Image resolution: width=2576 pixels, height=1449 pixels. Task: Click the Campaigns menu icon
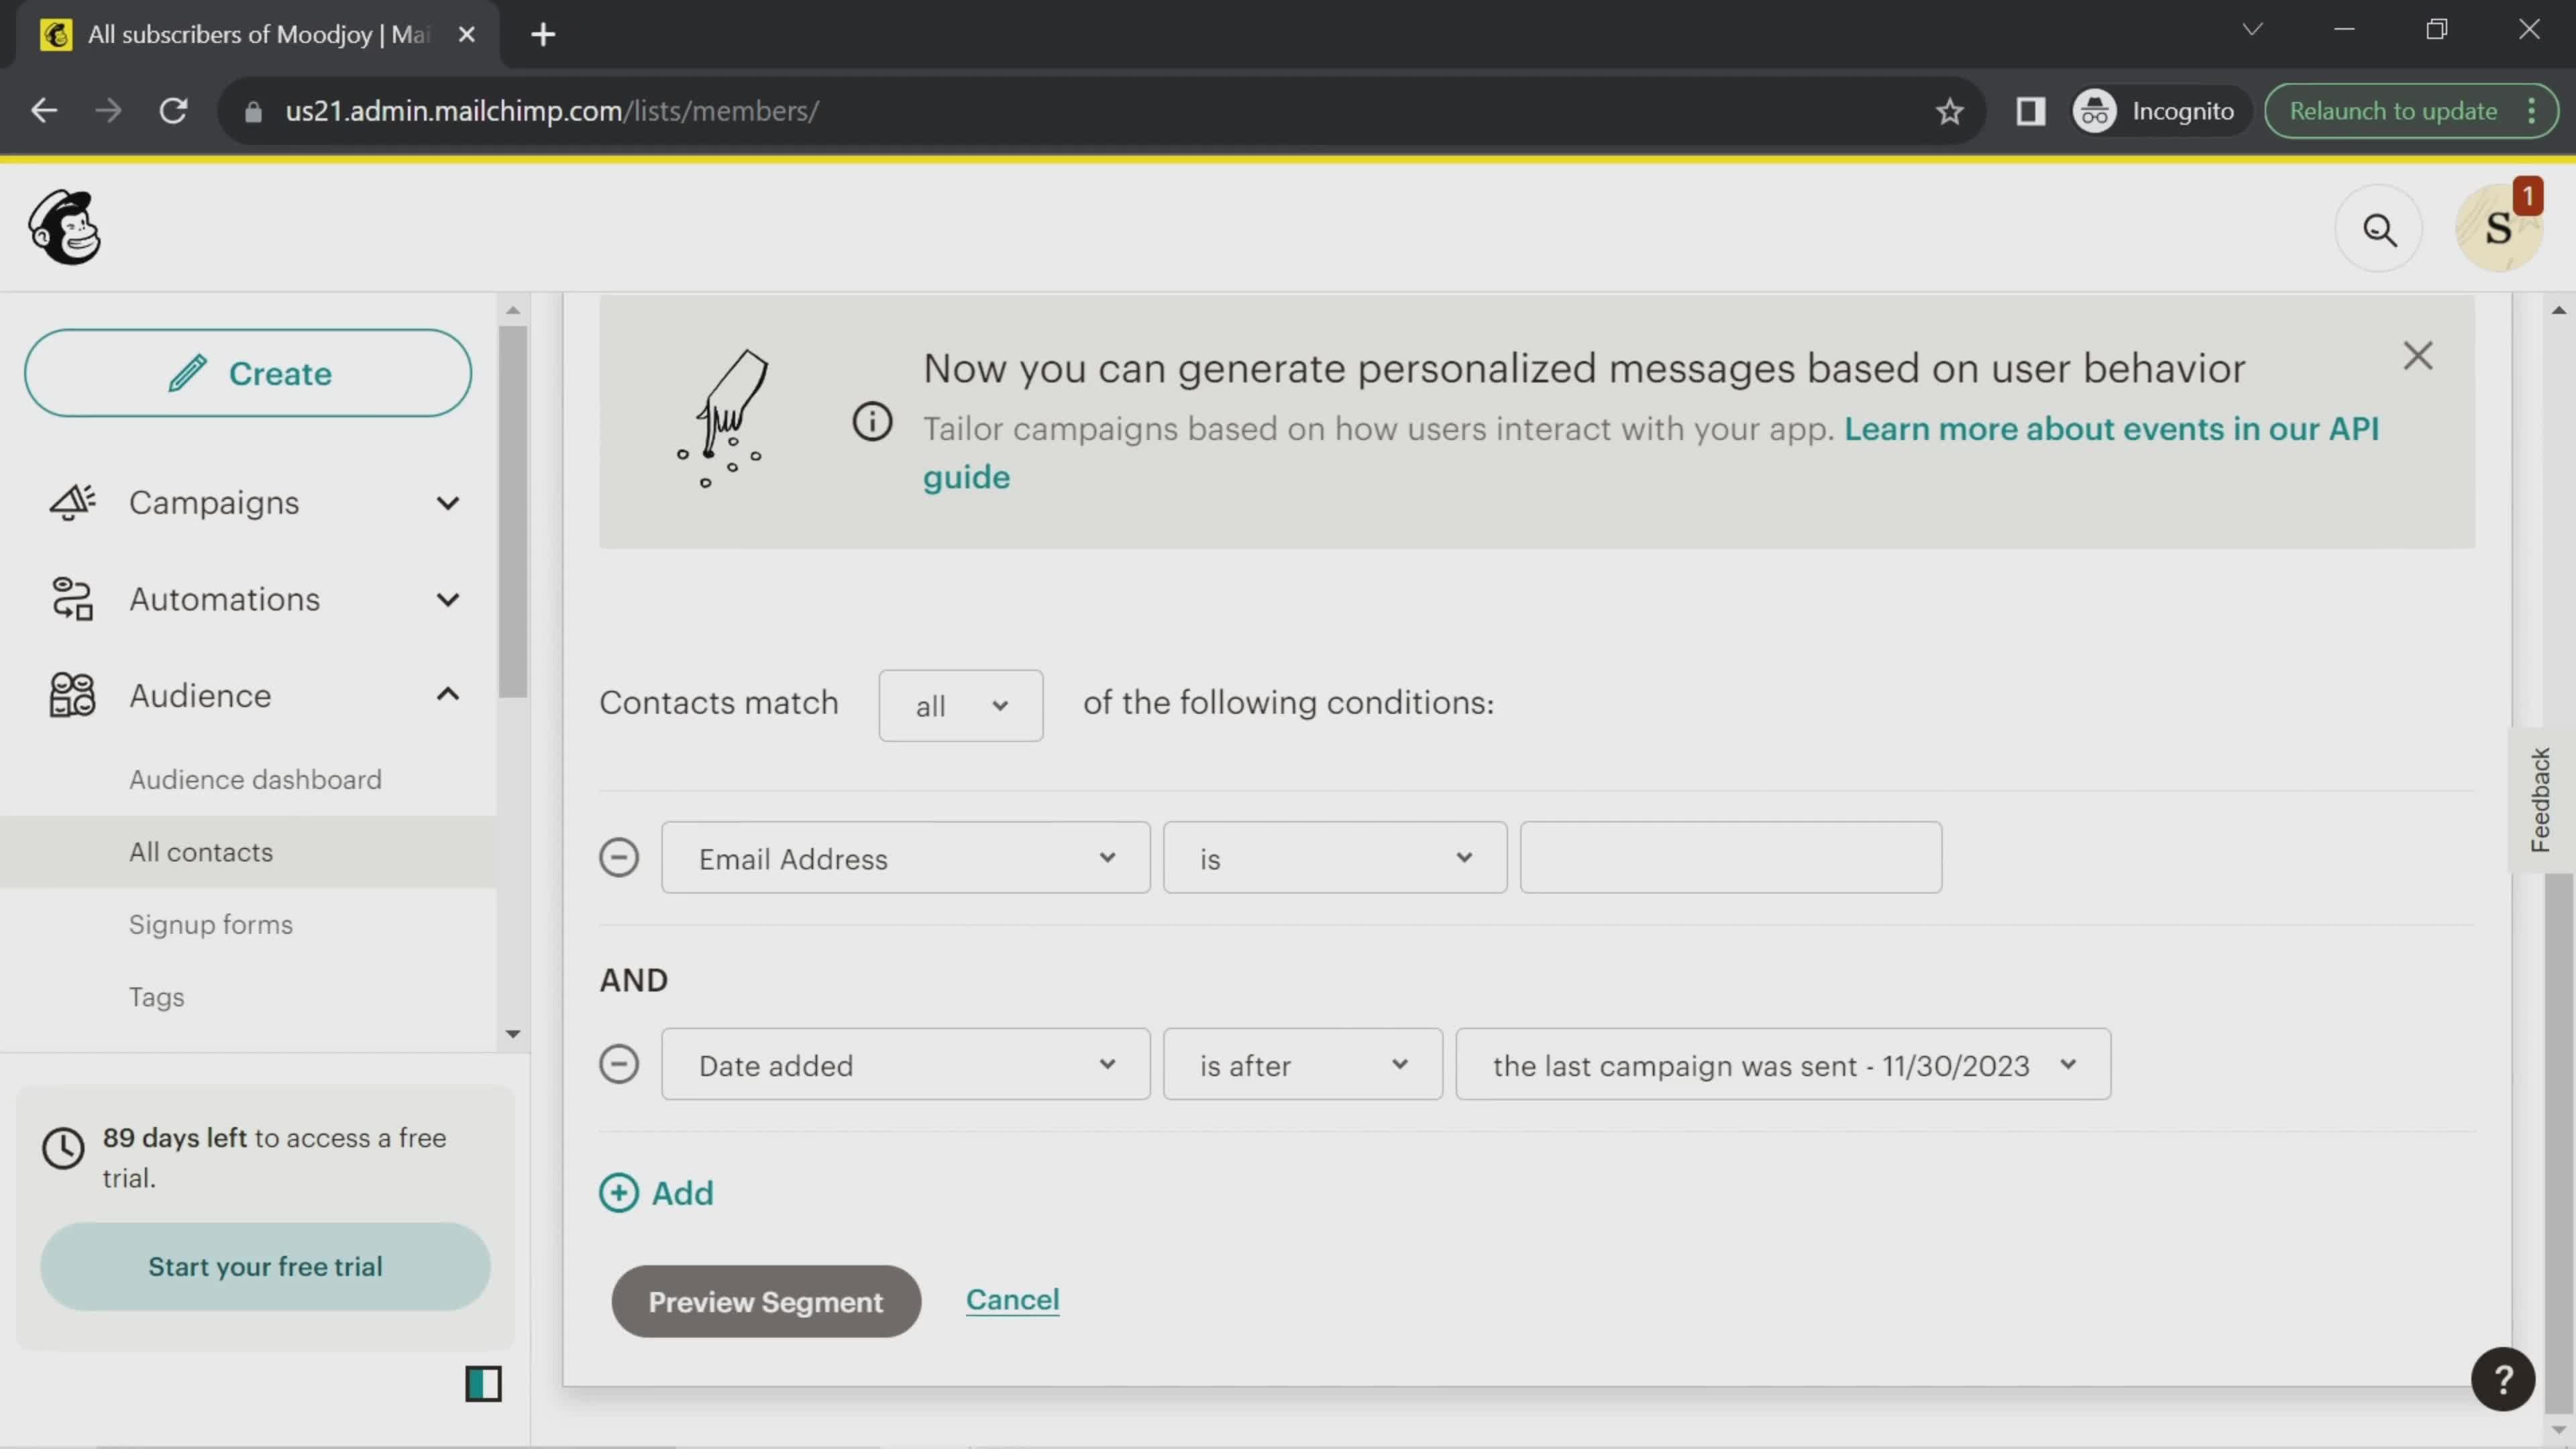pos(70,502)
